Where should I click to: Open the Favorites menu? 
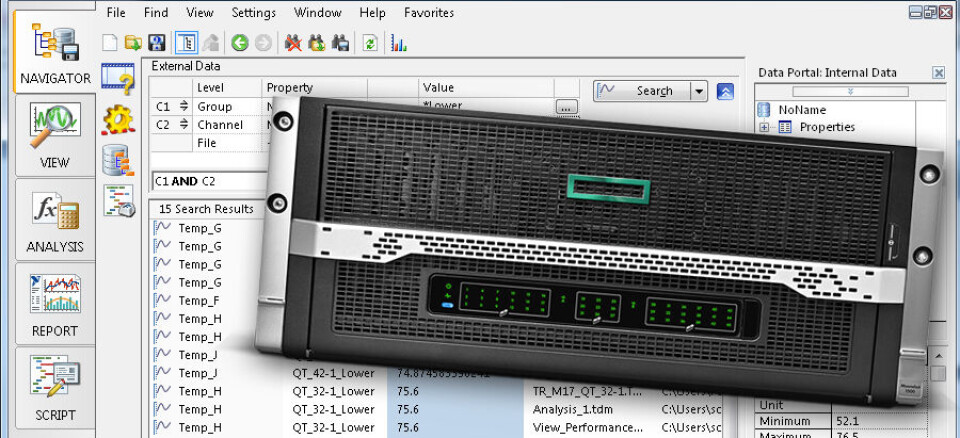point(429,12)
